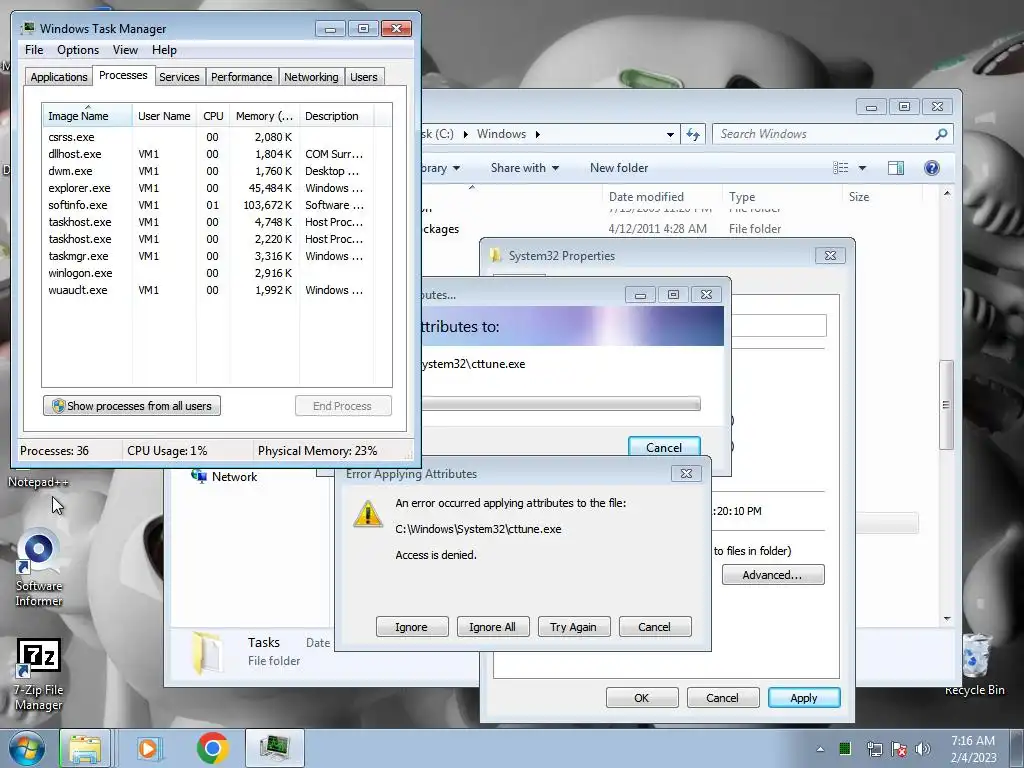This screenshot has width=1024, height=768.
Task: Open the Software Informer desktop shortcut
Action: pyautogui.click(x=39, y=567)
